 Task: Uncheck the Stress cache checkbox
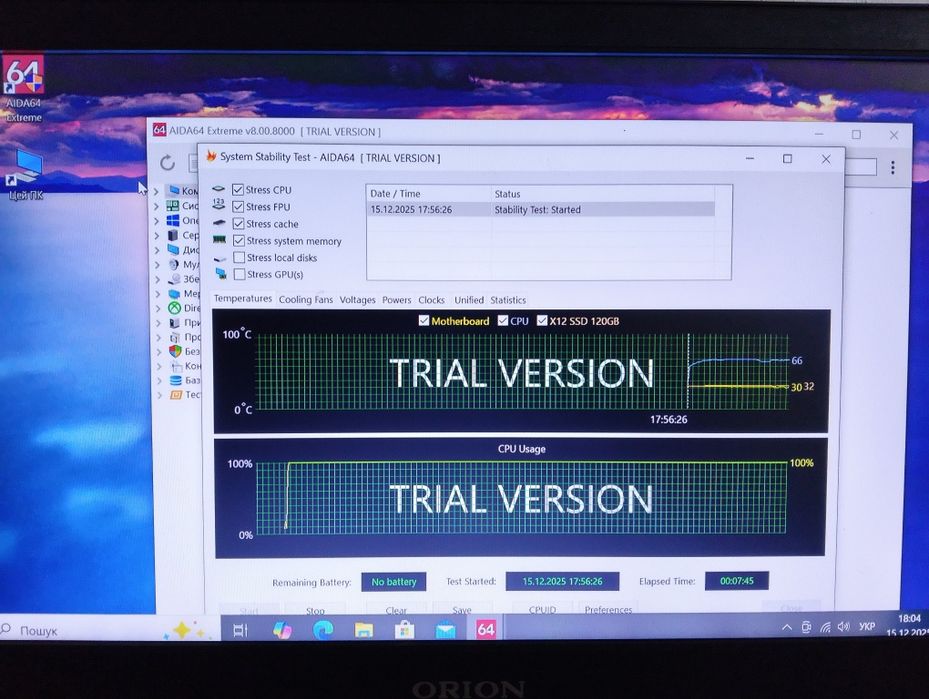[x=239, y=224]
